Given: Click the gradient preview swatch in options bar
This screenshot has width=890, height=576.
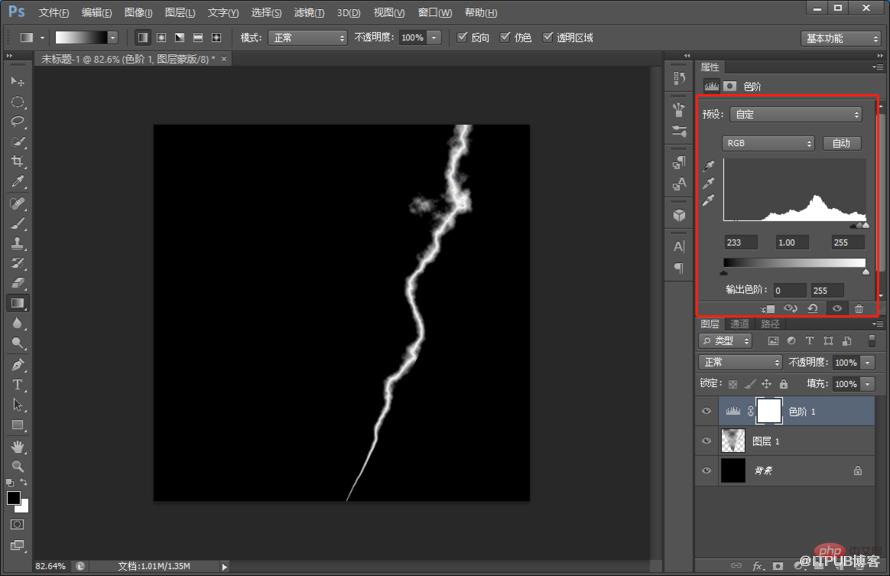Looking at the screenshot, I should [x=81, y=37].
